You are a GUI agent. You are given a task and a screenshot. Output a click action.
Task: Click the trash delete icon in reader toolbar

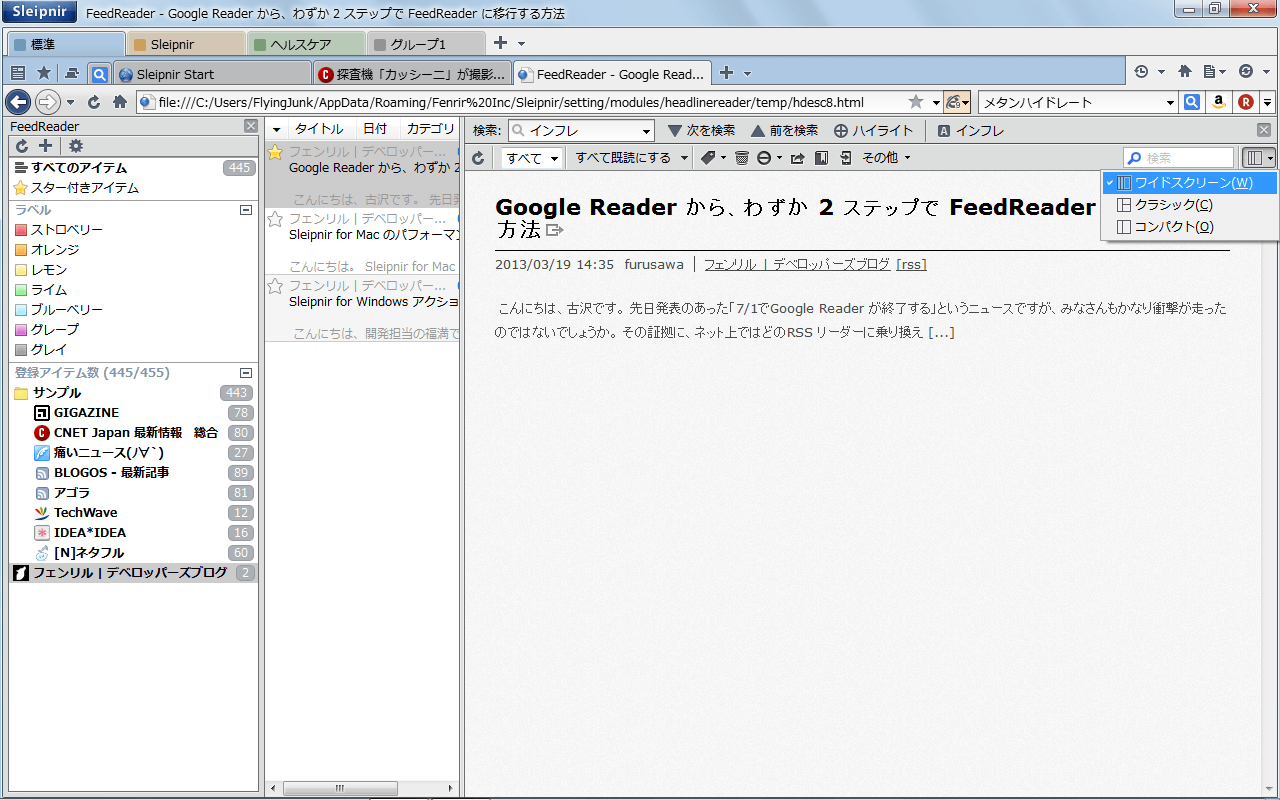point(741,158)
